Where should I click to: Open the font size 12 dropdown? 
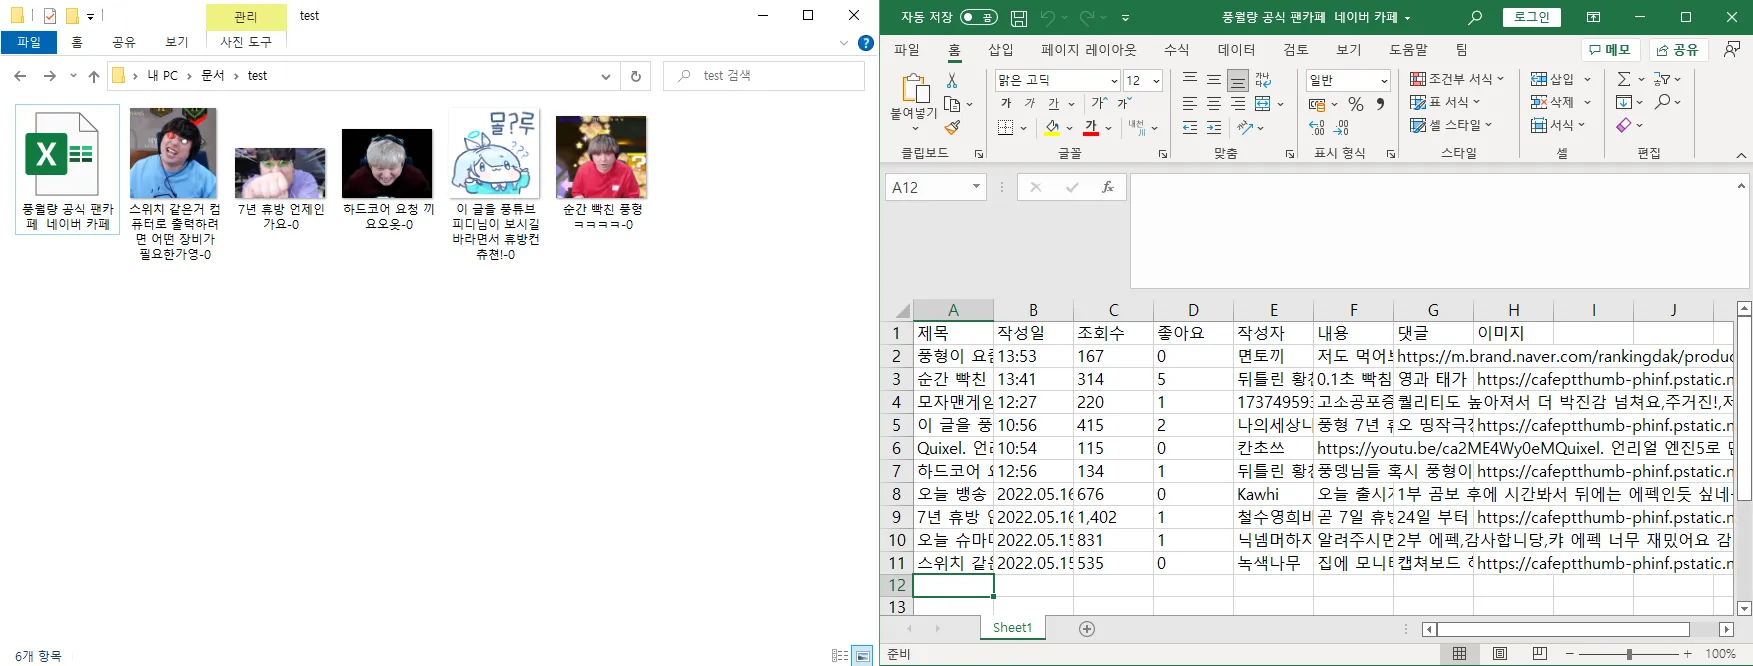point(1156,80)
